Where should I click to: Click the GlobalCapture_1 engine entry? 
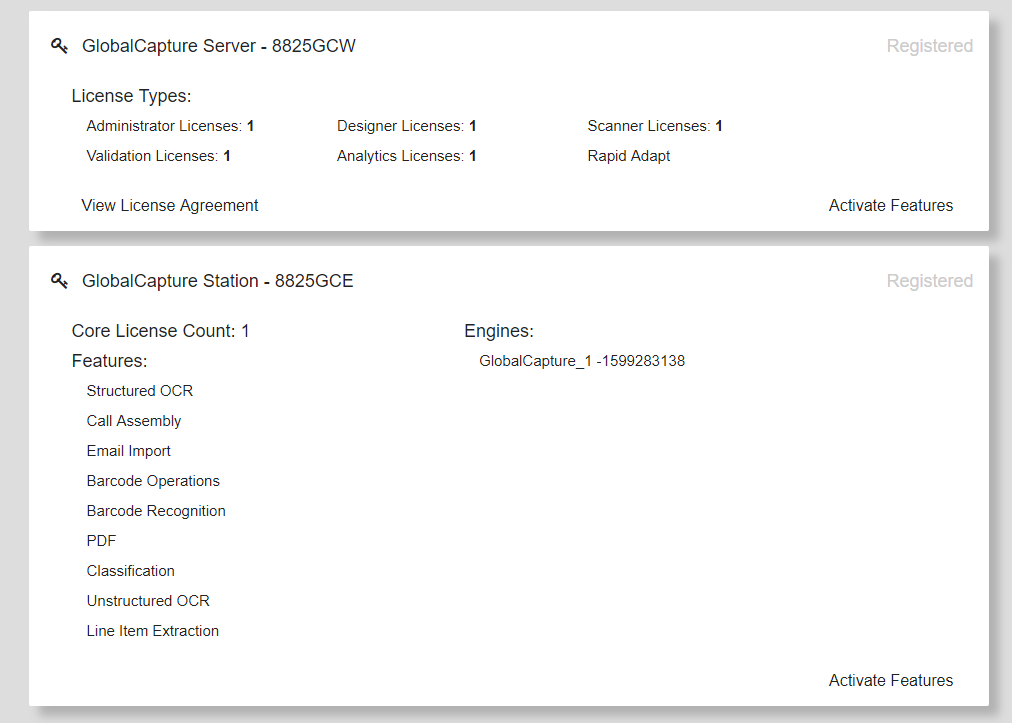coord(581,361)
